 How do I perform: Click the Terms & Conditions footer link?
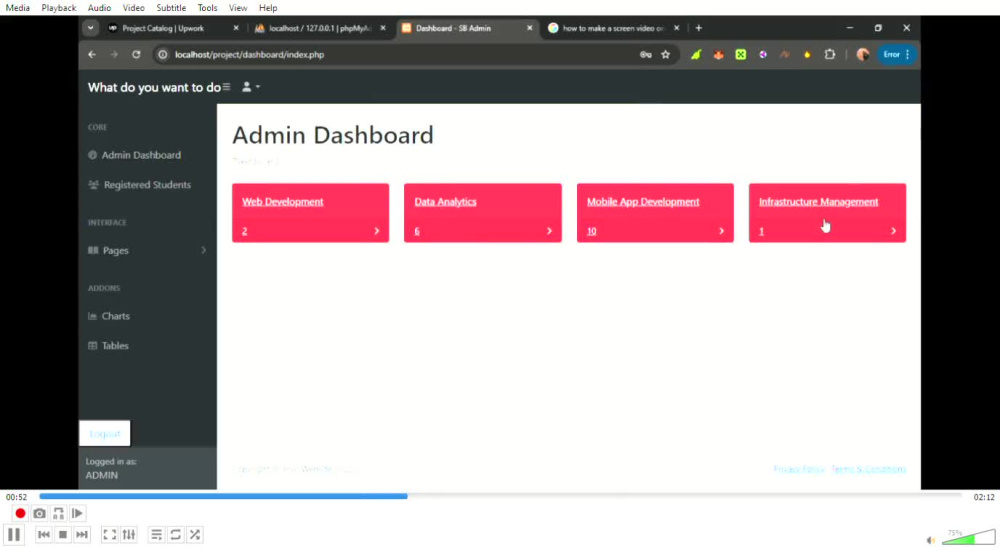pyautogui.click(x=868, y=469)
